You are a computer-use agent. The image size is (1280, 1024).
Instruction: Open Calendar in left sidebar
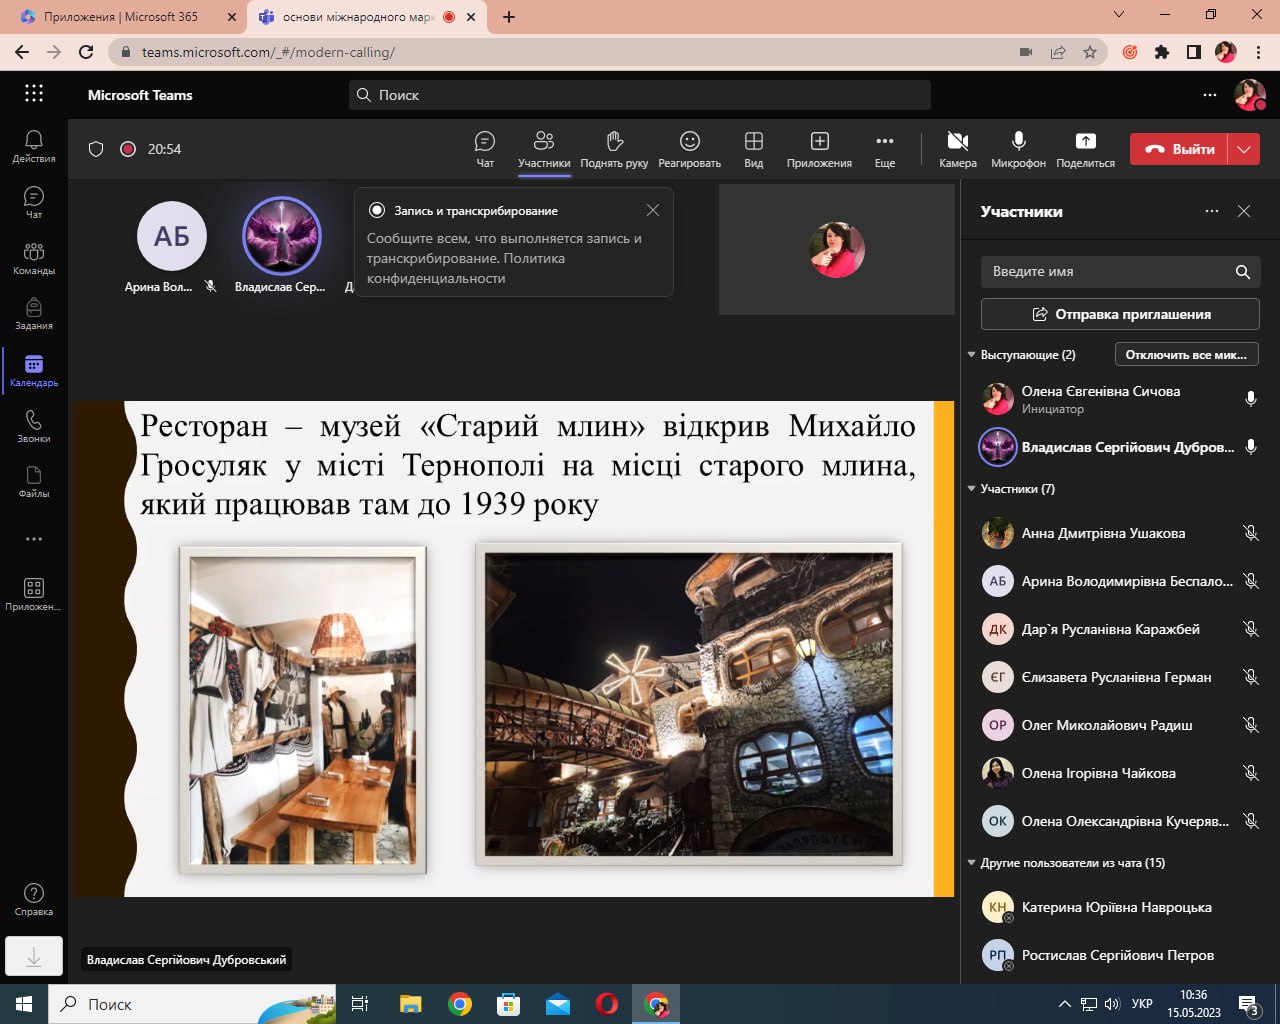point(34,369)
